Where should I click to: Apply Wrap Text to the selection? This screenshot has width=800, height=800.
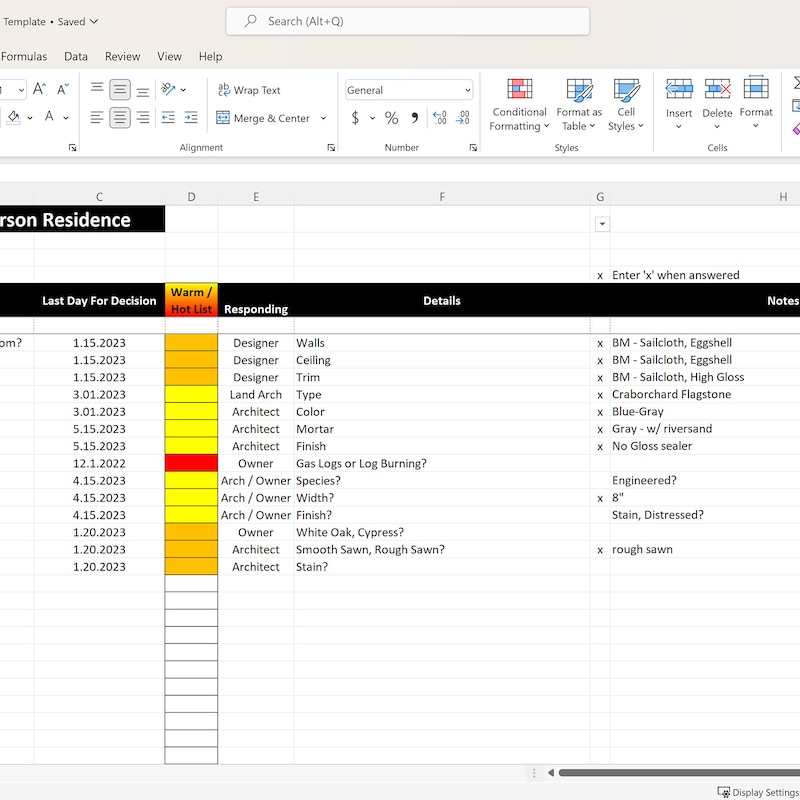249,90
